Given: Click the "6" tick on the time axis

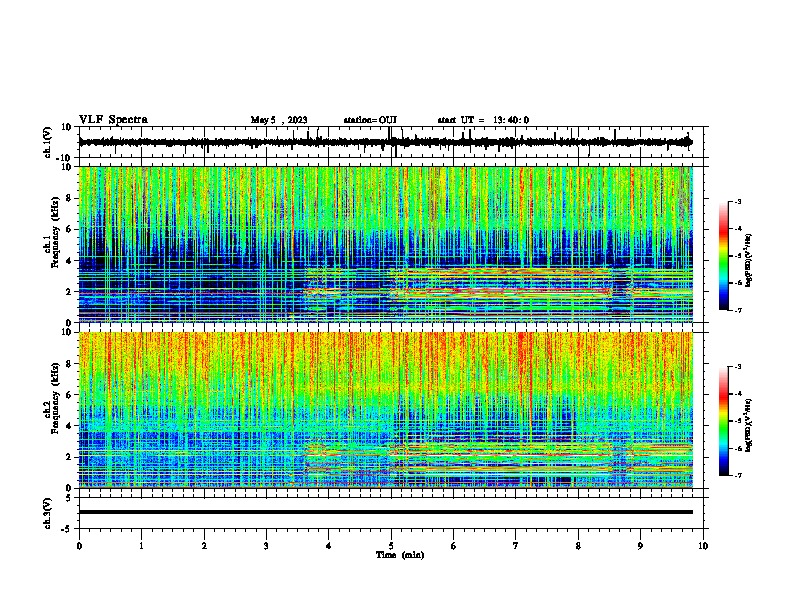Looking at the screenshot, I should pos(454,546).
